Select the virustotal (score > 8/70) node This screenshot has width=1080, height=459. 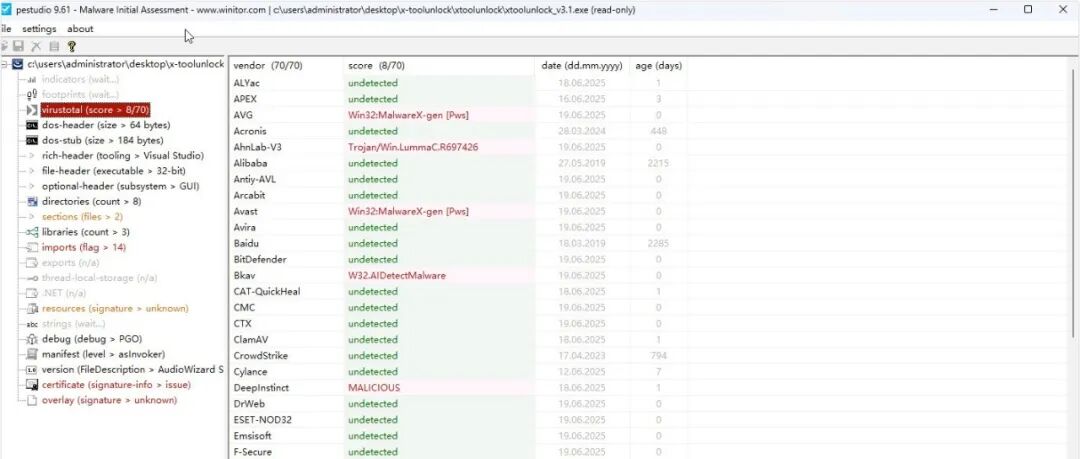tap(95, 110)
